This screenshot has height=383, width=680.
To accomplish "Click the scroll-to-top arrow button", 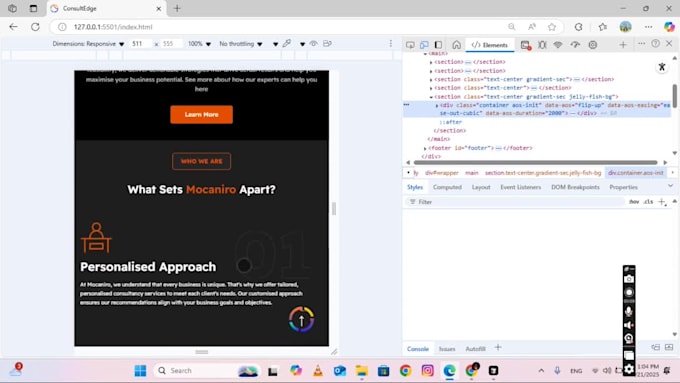I will (301, 320).
